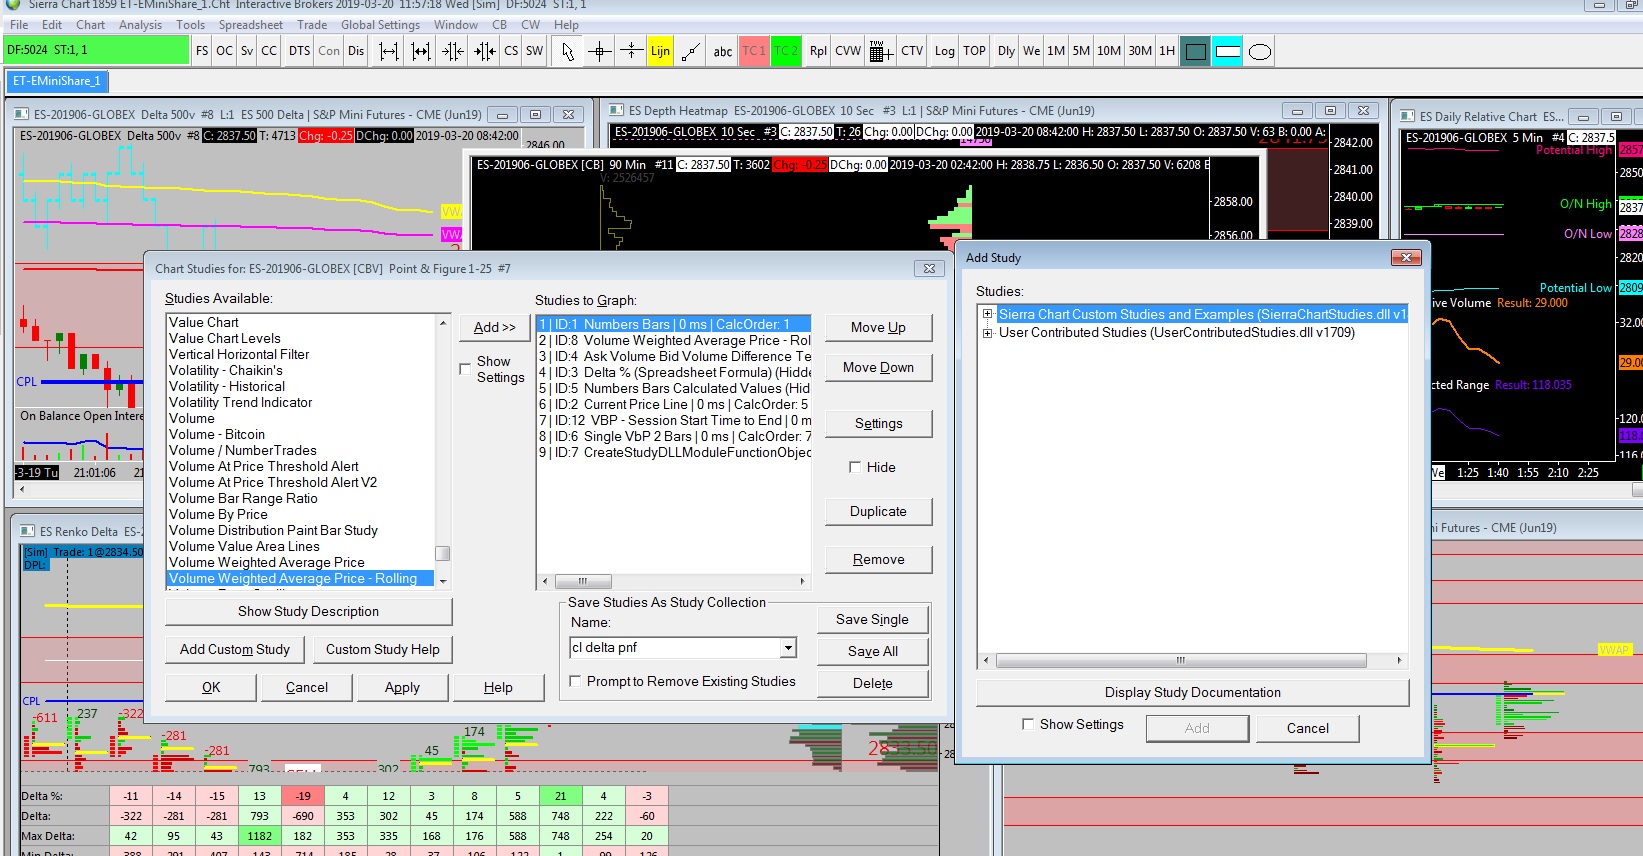The width and height of the screenshot is (1643, 856).
Task: Open the TPO grid toolbar icon
Action: coord(880,51)
